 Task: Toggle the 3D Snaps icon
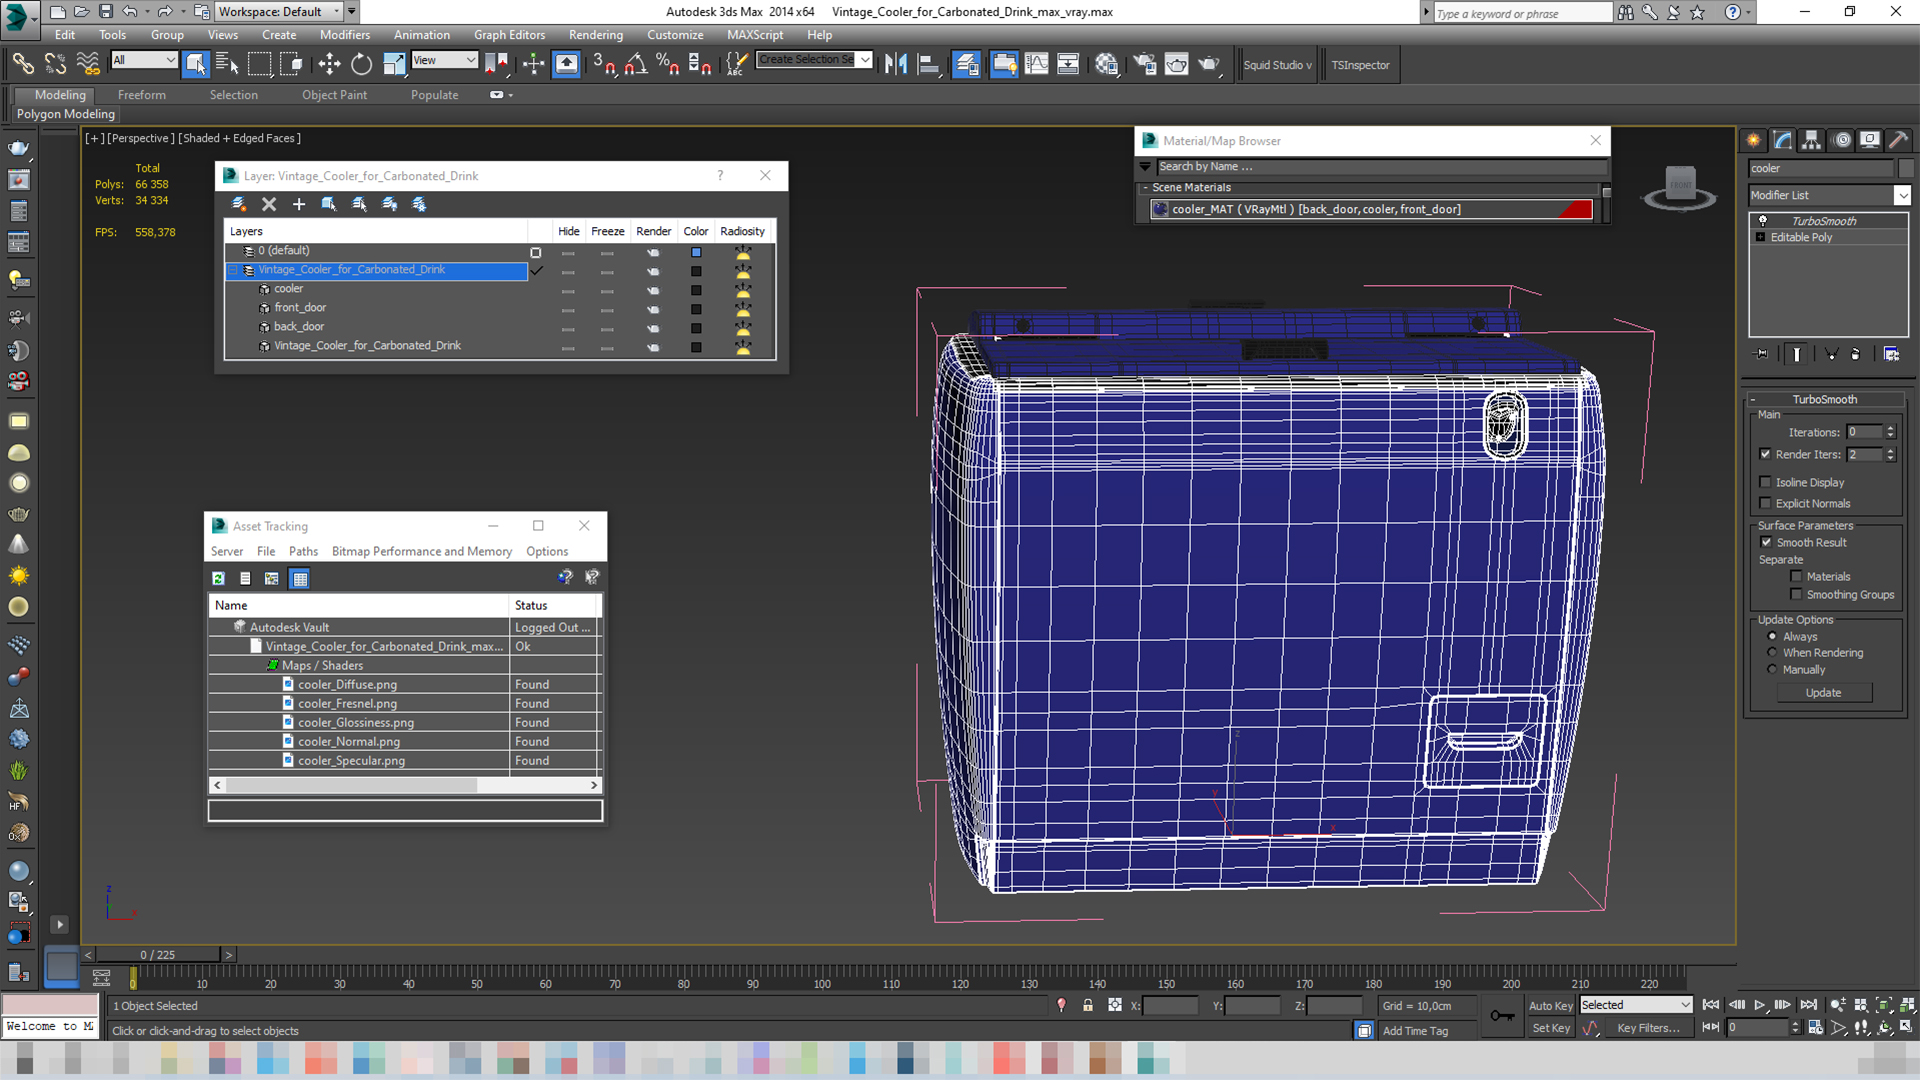[603, 64]
